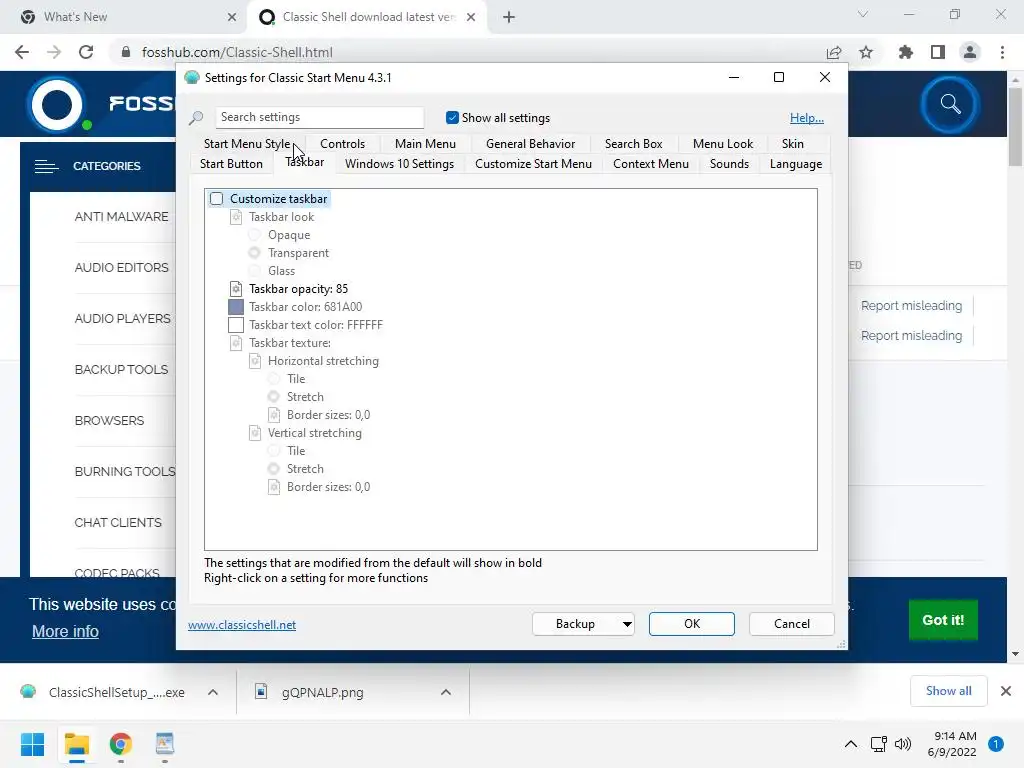
Task: Open a new Chrome tab
Action: click(x=509, y=17)
